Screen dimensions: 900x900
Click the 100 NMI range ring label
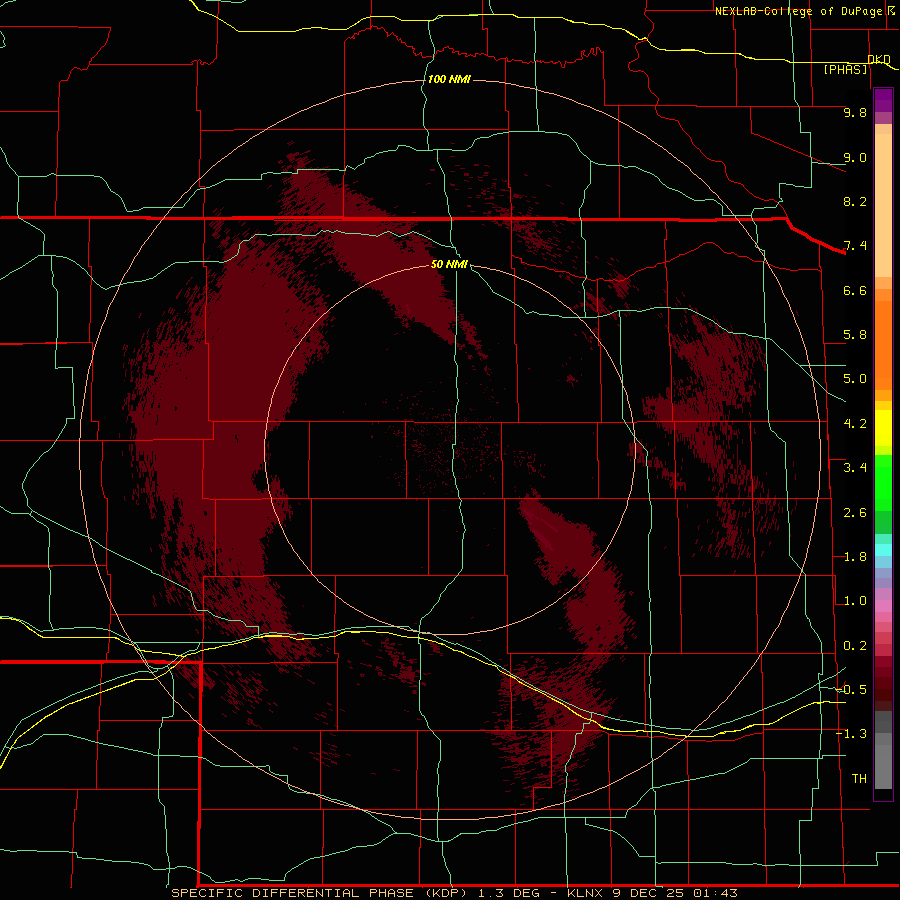(x=449, y=79)
